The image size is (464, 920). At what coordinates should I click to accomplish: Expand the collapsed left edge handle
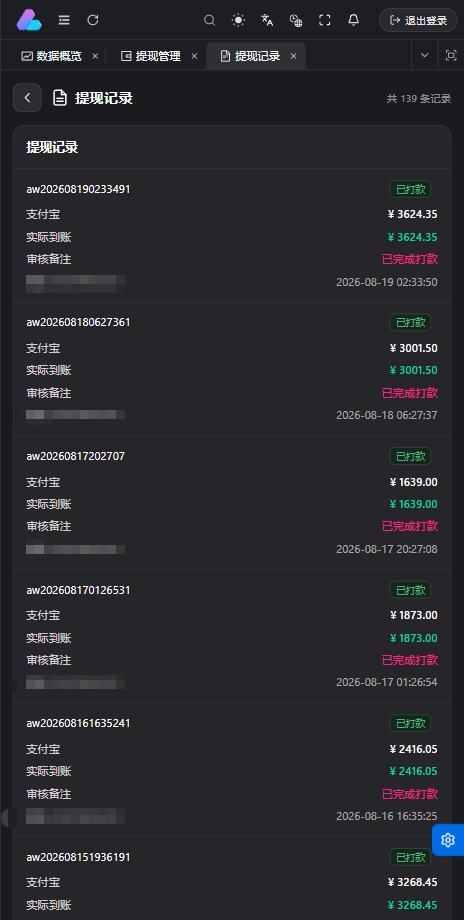pyautogui.click(x=6, y=817)
